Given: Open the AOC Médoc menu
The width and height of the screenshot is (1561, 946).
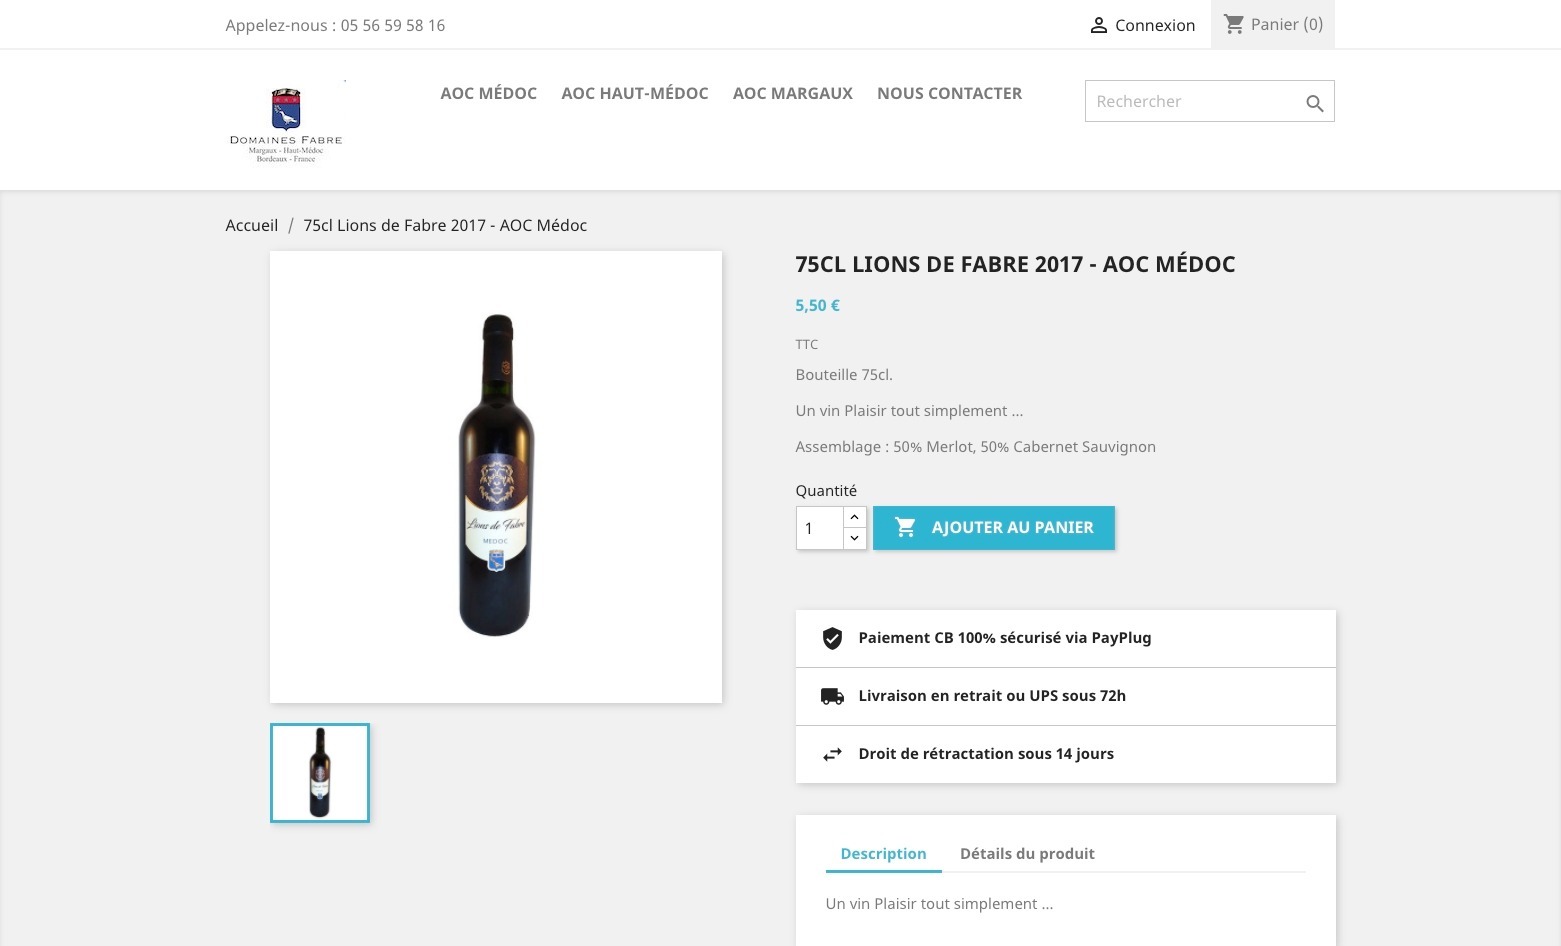Looking at the screenshot, I should coord(488,93).
